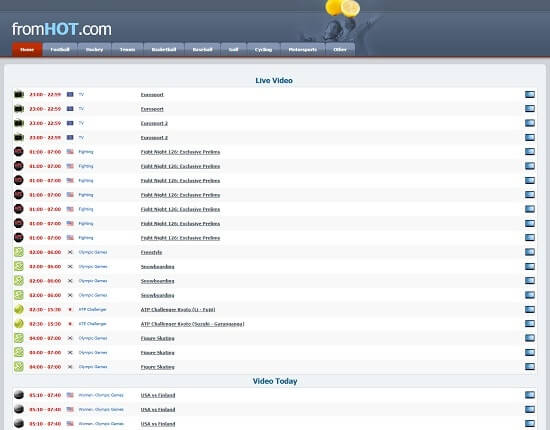
Task: Click Olympic Games category in Freestyle row
Action: [x=93, y=252]
